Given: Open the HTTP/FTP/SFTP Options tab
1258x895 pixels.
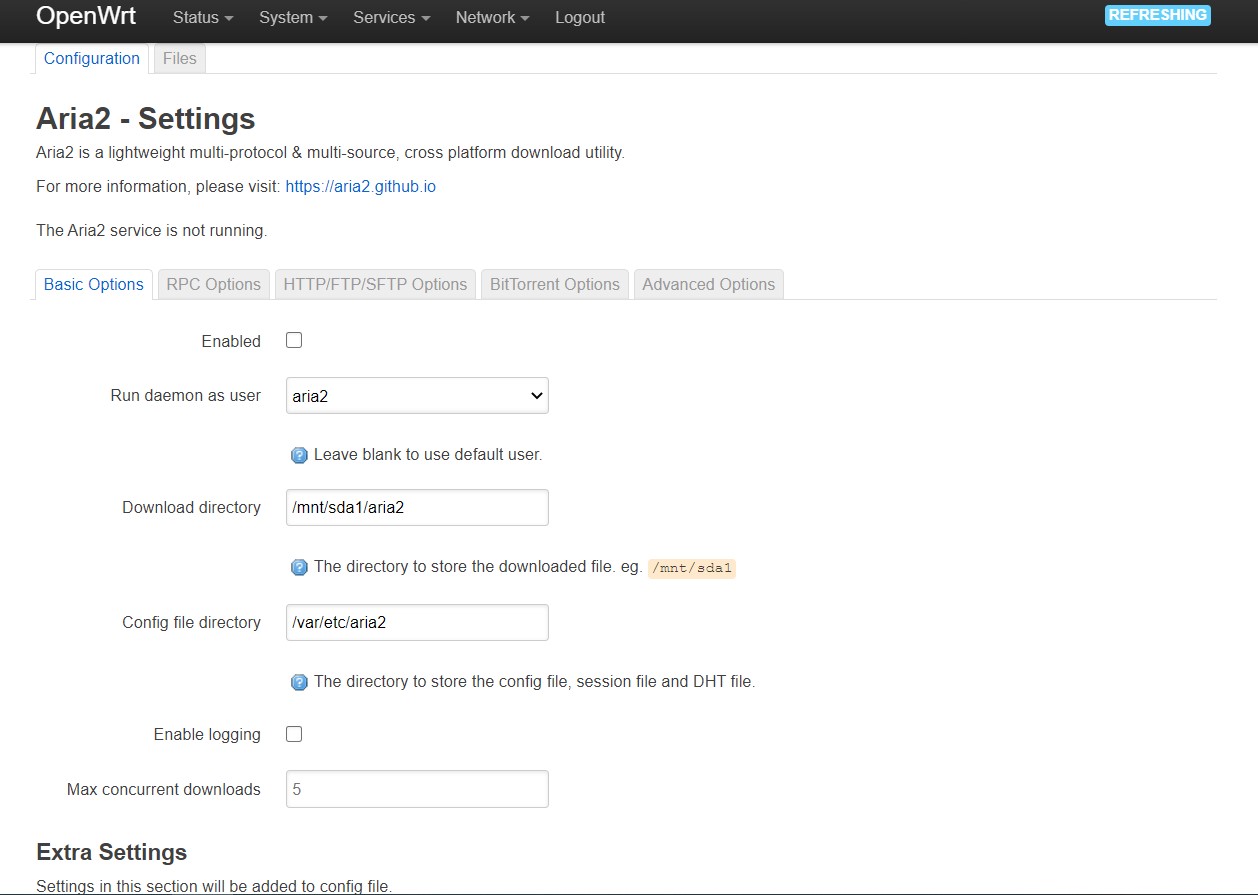Looking at the screenshot, I should coord(375,284).
